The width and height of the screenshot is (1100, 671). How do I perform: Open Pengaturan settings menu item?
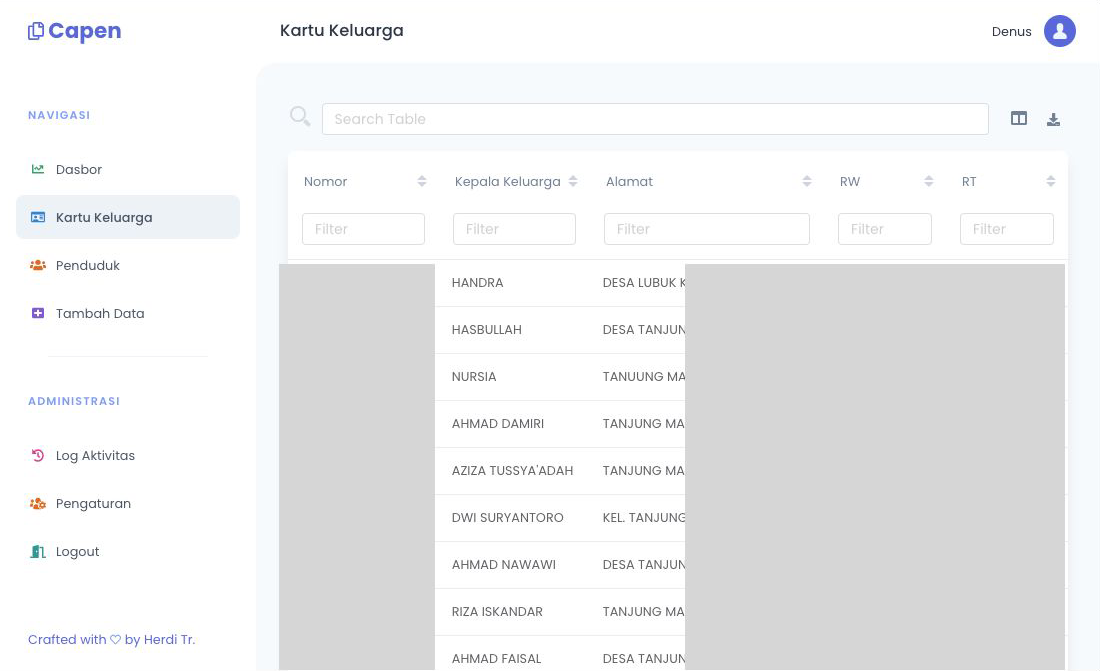[x=93, y=503]
